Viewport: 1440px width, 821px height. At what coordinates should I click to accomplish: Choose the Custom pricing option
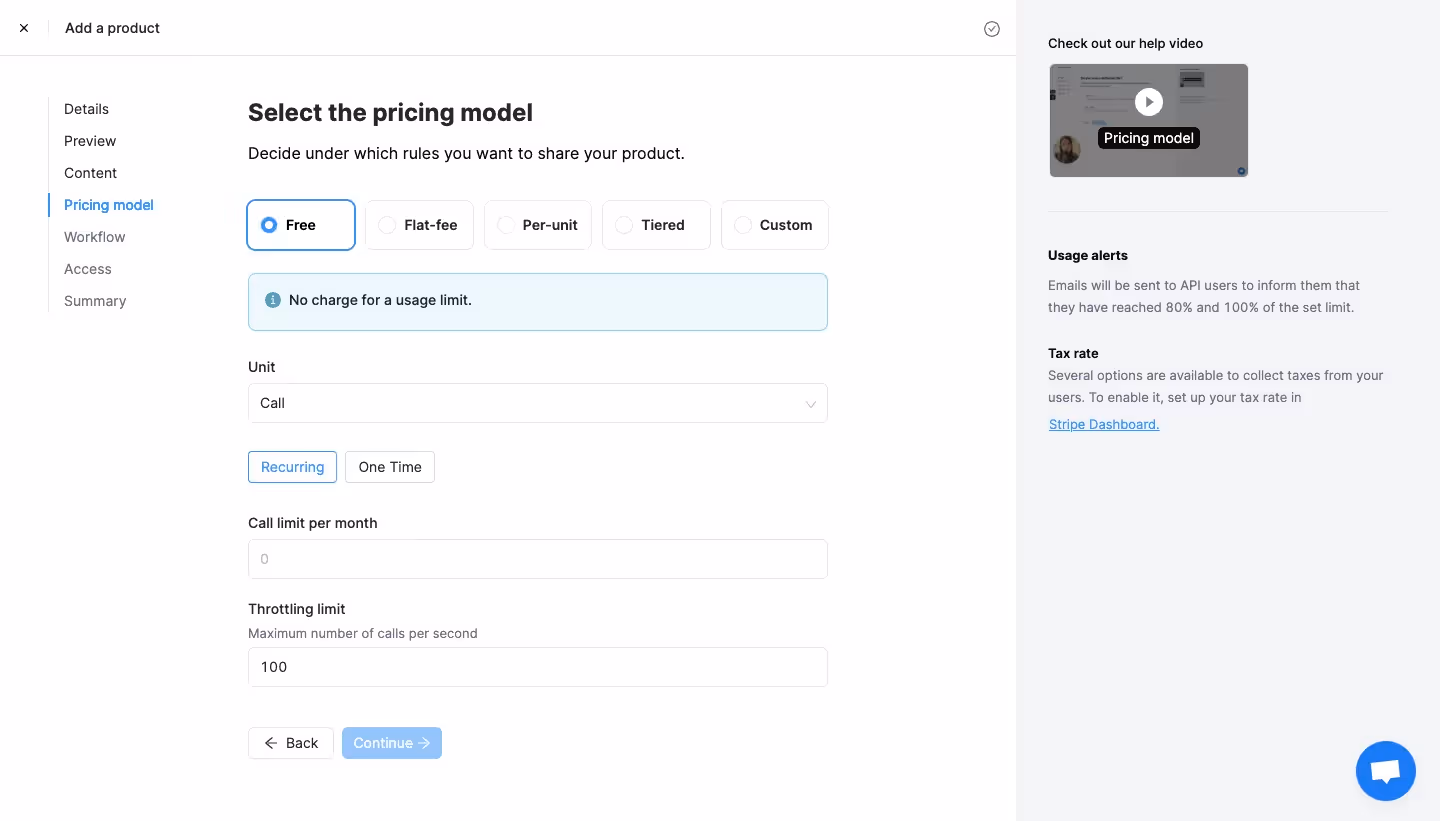tap(775, 225)
